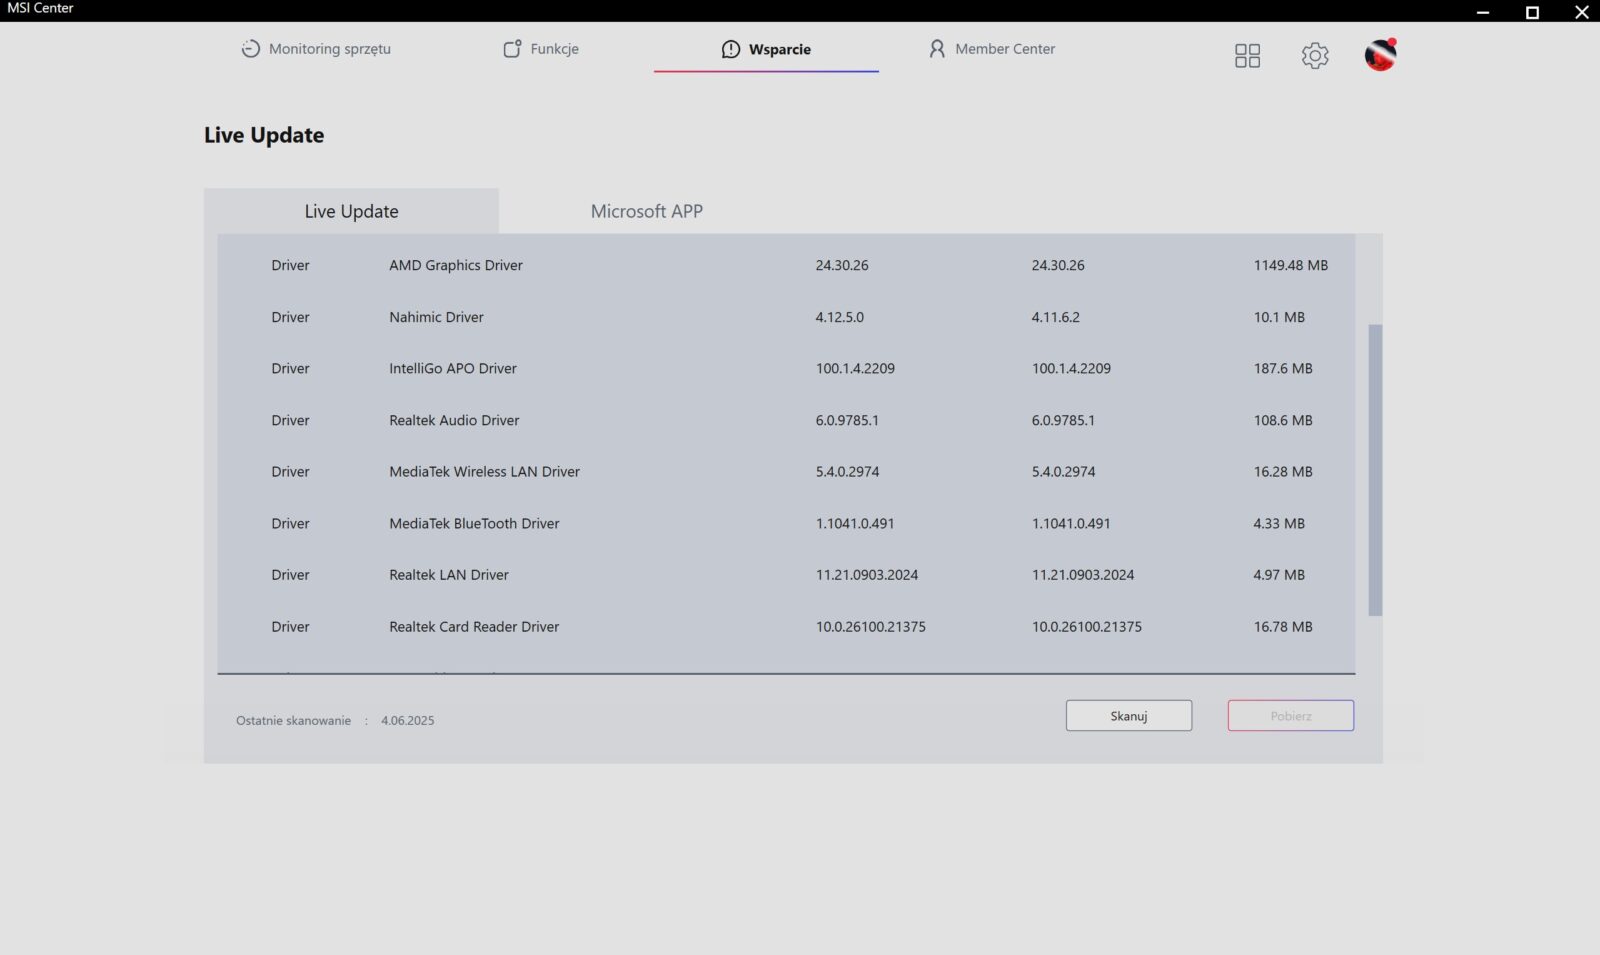Select the Realtek Card Reader Driver row

pos(474,627)
